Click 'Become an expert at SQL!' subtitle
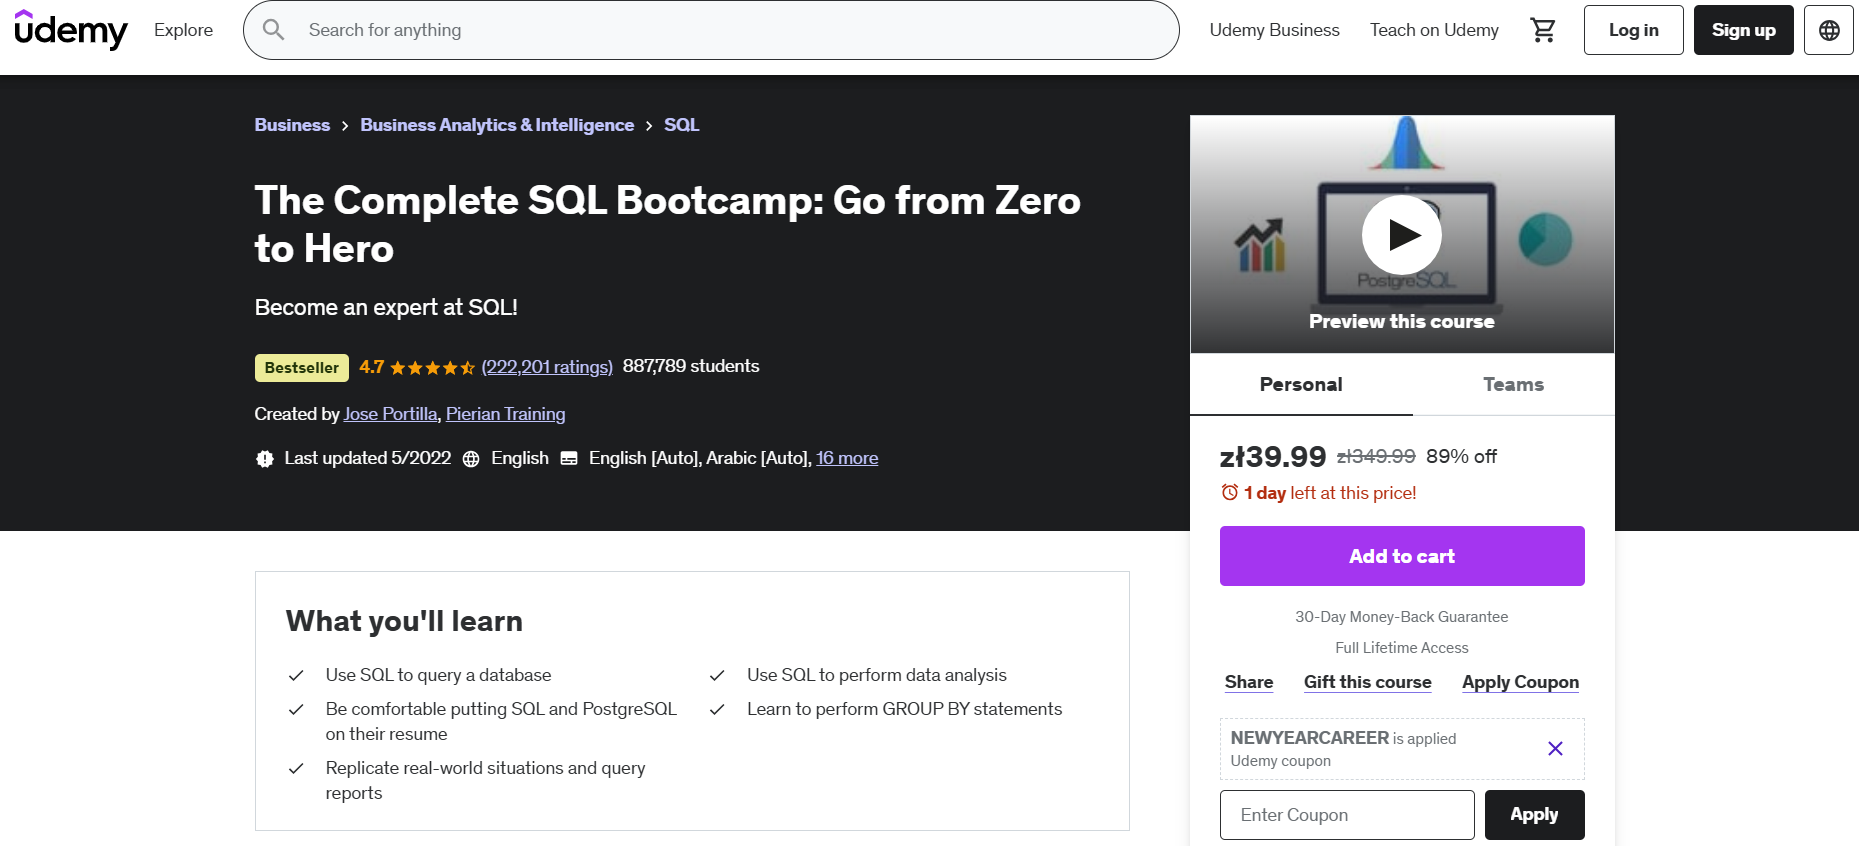 pyautogui.click(x=386, y=307)
